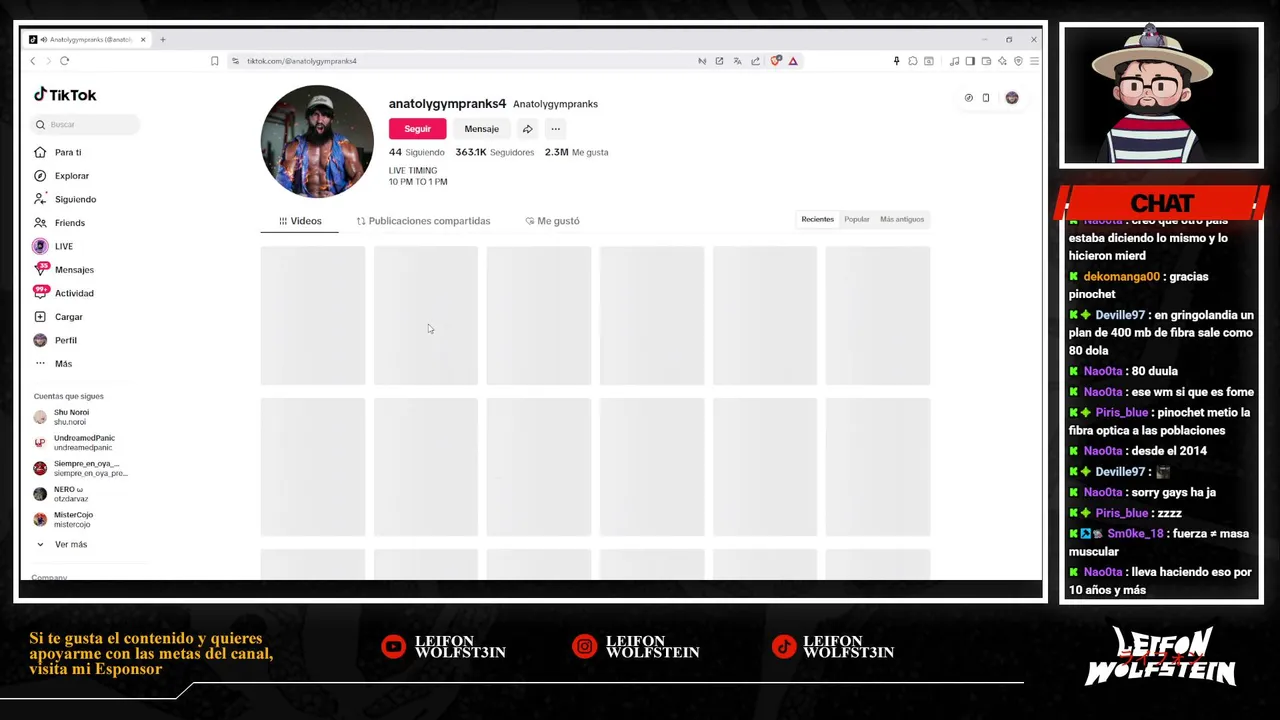Switch to Publicaciones compartidas tab

(x=423, y=221)
